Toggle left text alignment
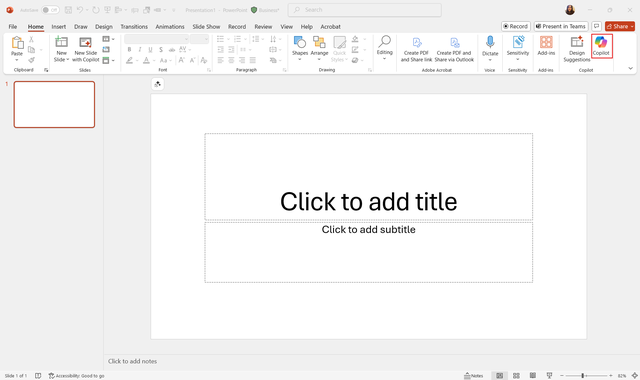The image size is (640, 380). pyautogui.click(x=221, y=60)
